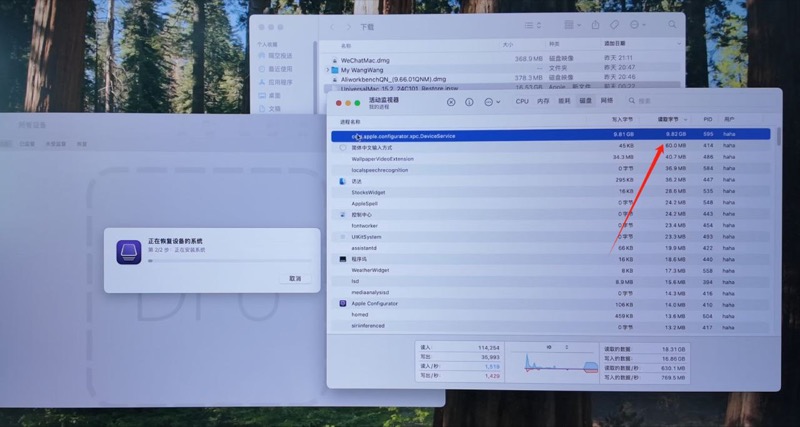
Task: Open the more options dropdown in Activity Monitor
Action: (490, 101)
